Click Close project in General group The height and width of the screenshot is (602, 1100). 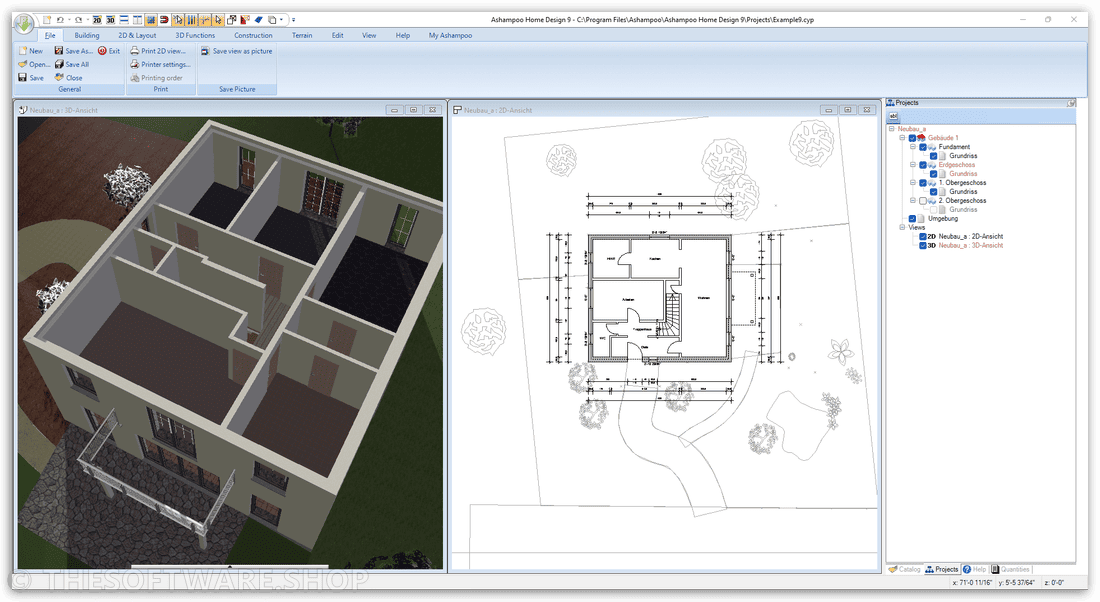click(x=69, y=78)
